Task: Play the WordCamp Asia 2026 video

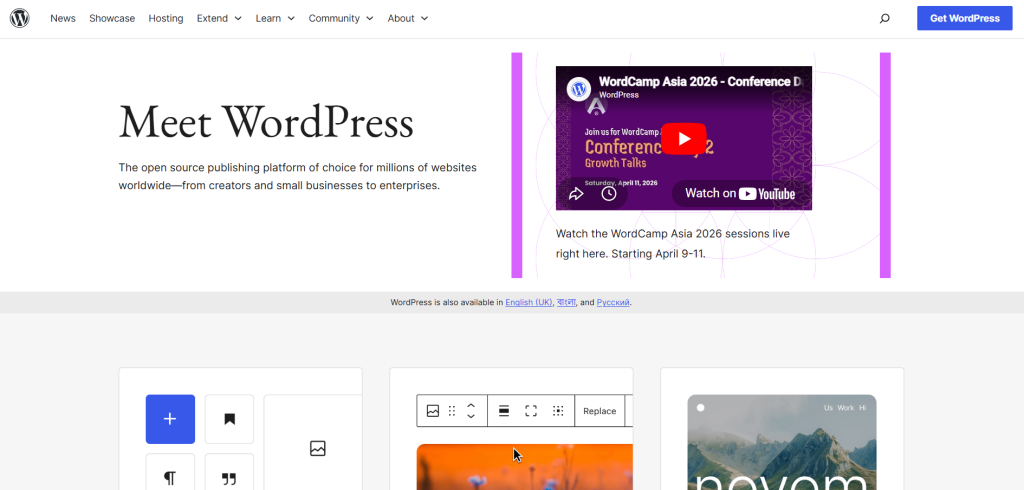Action: tap(684, 139)
